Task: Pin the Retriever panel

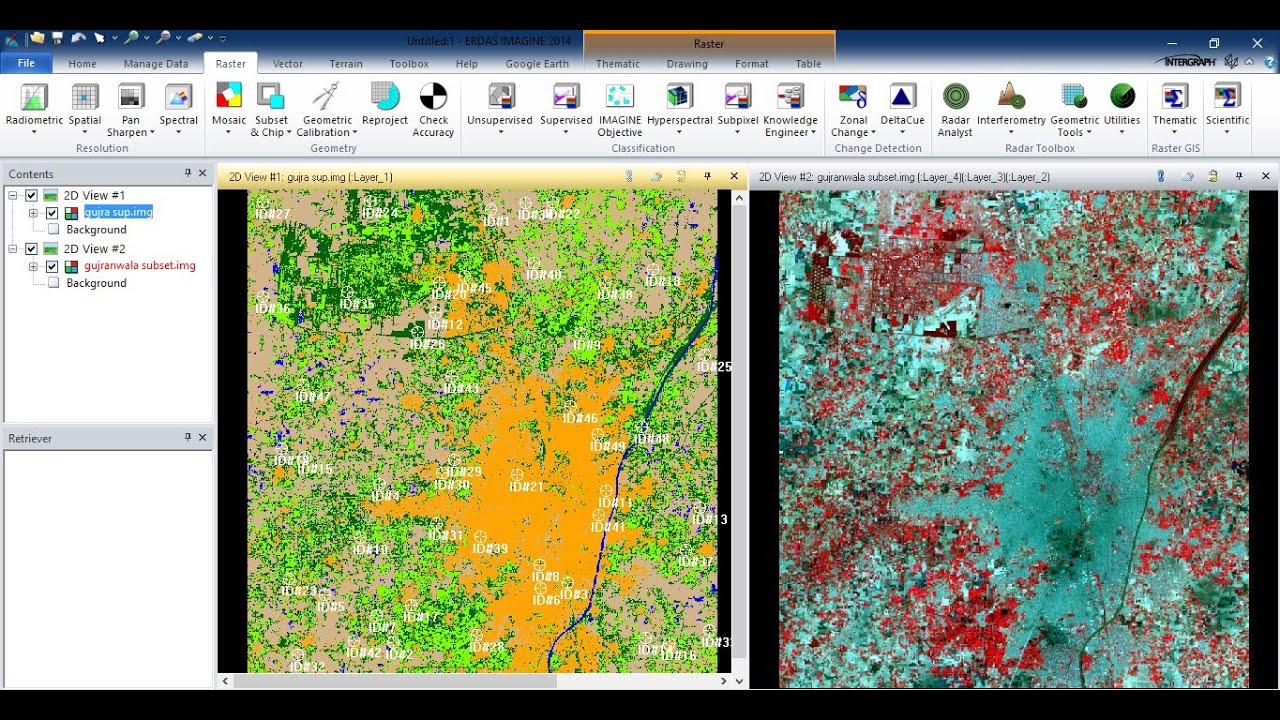Action: (x=187, y=437)
